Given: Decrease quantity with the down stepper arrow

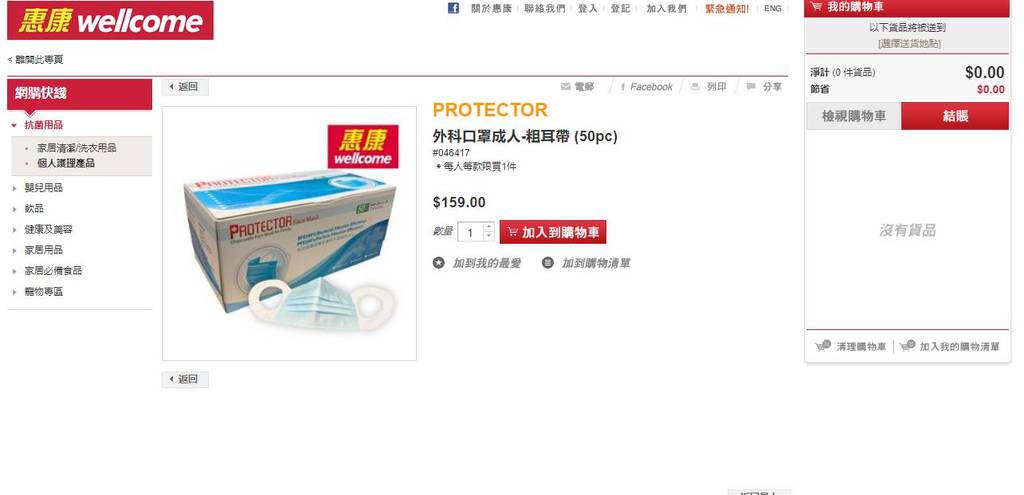Looking at the screenshot, I should point(488,236).
